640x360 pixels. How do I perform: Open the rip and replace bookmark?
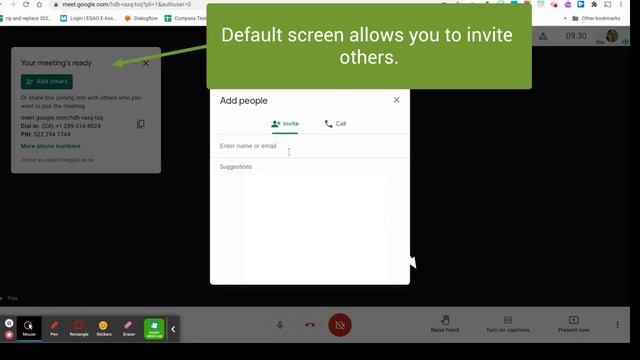pyautogui.click(x=26, y=18)
